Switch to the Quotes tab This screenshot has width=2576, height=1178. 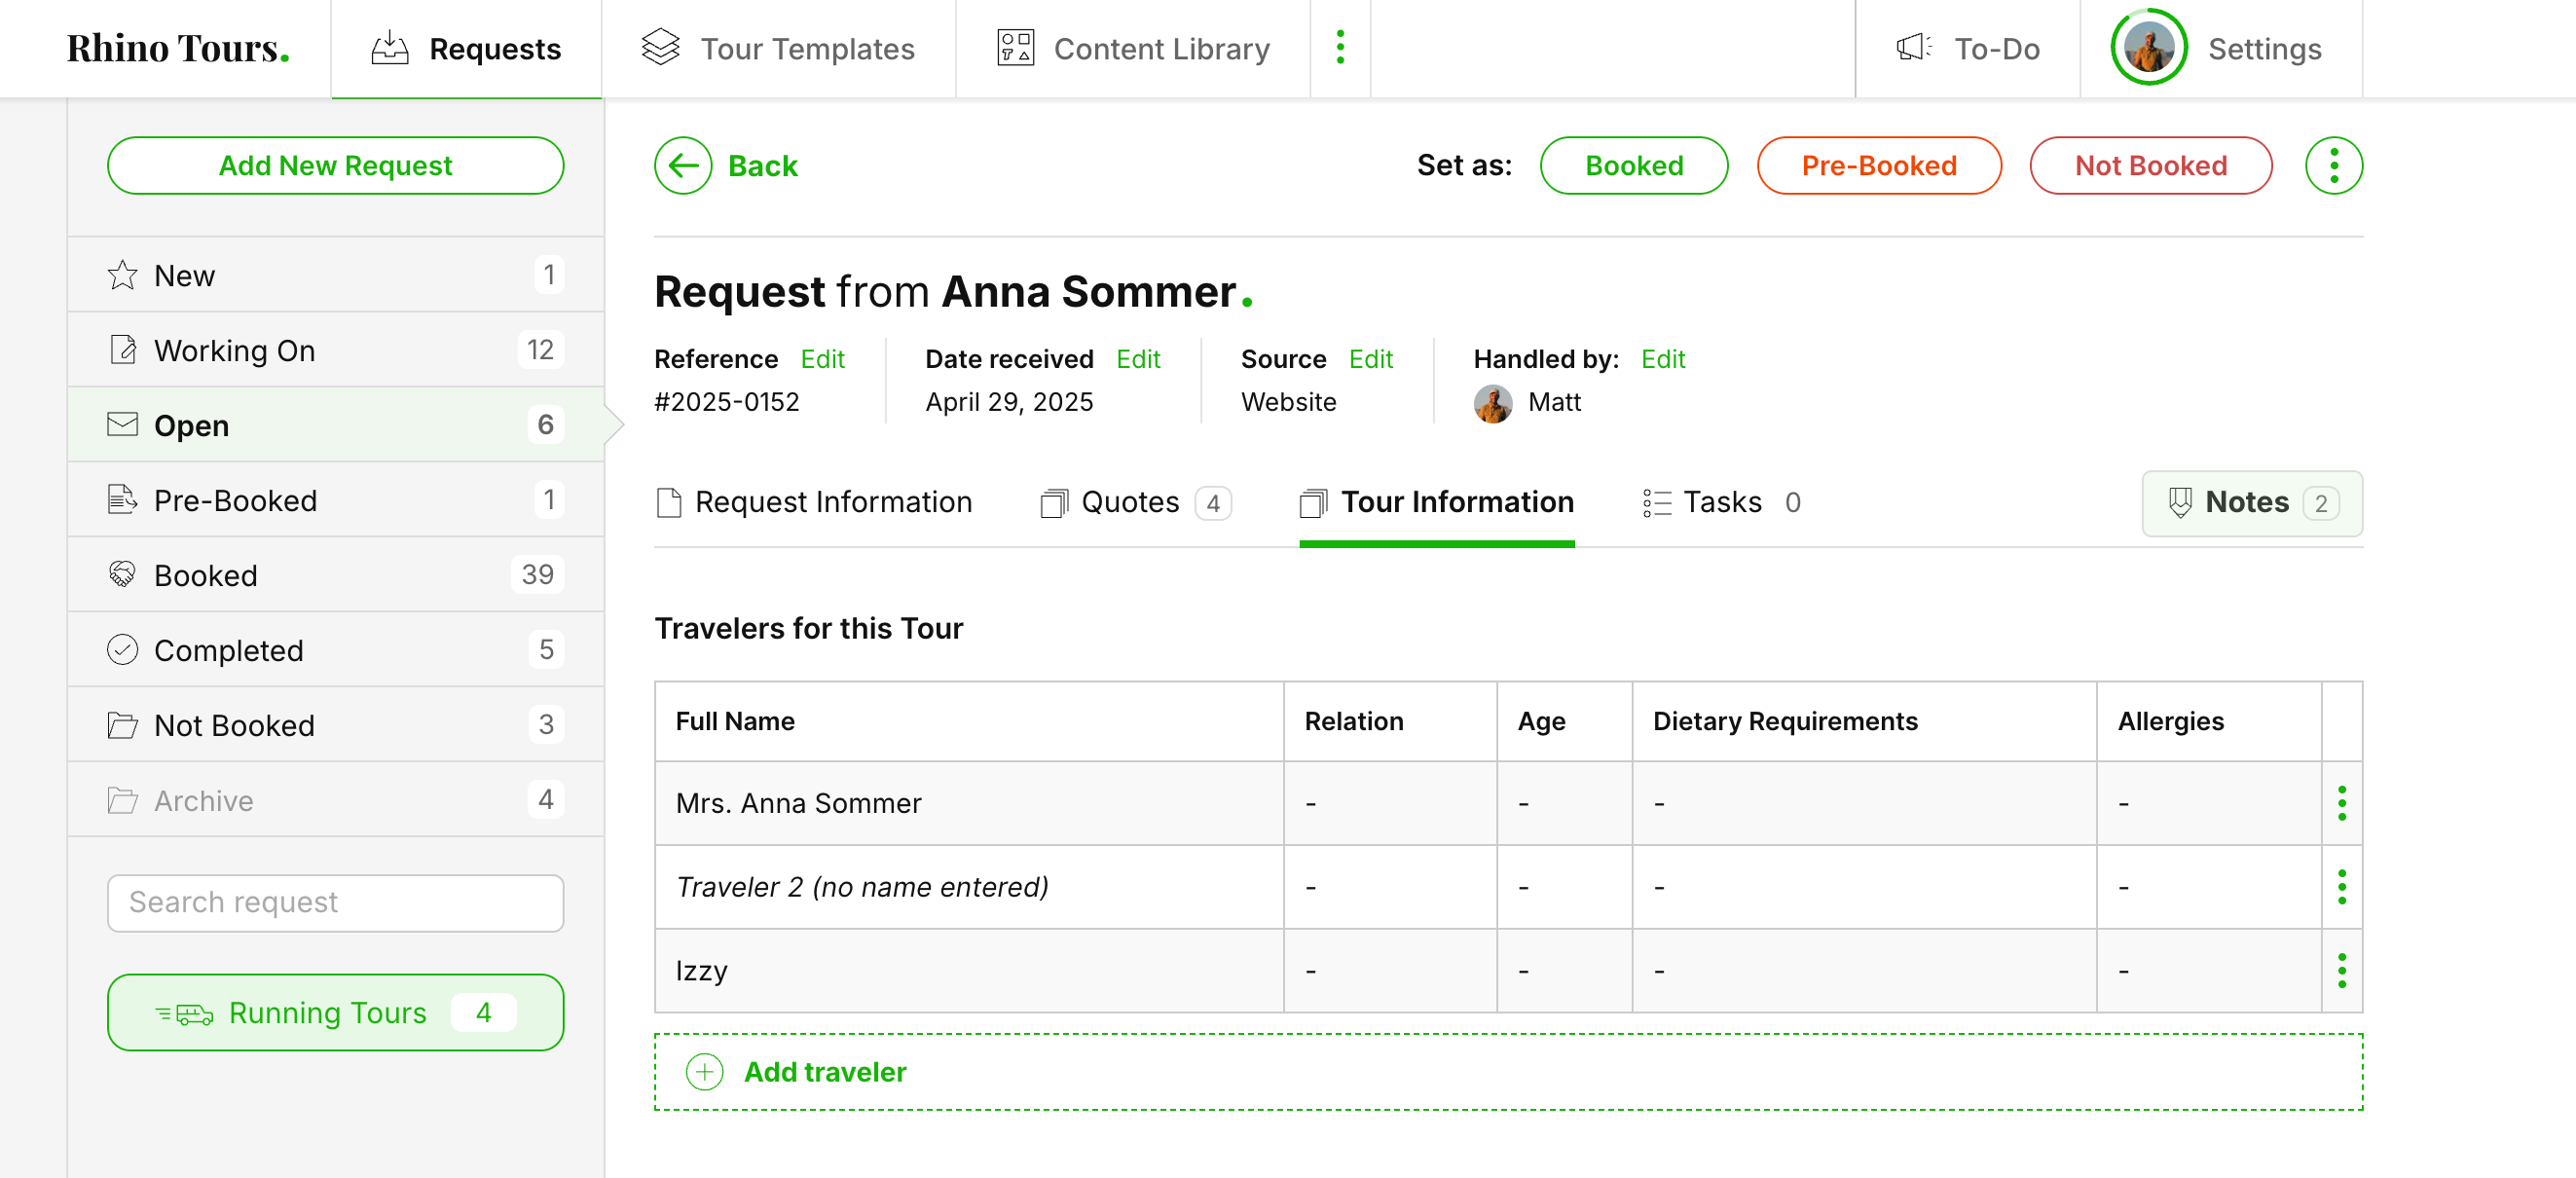(1133, 502)
